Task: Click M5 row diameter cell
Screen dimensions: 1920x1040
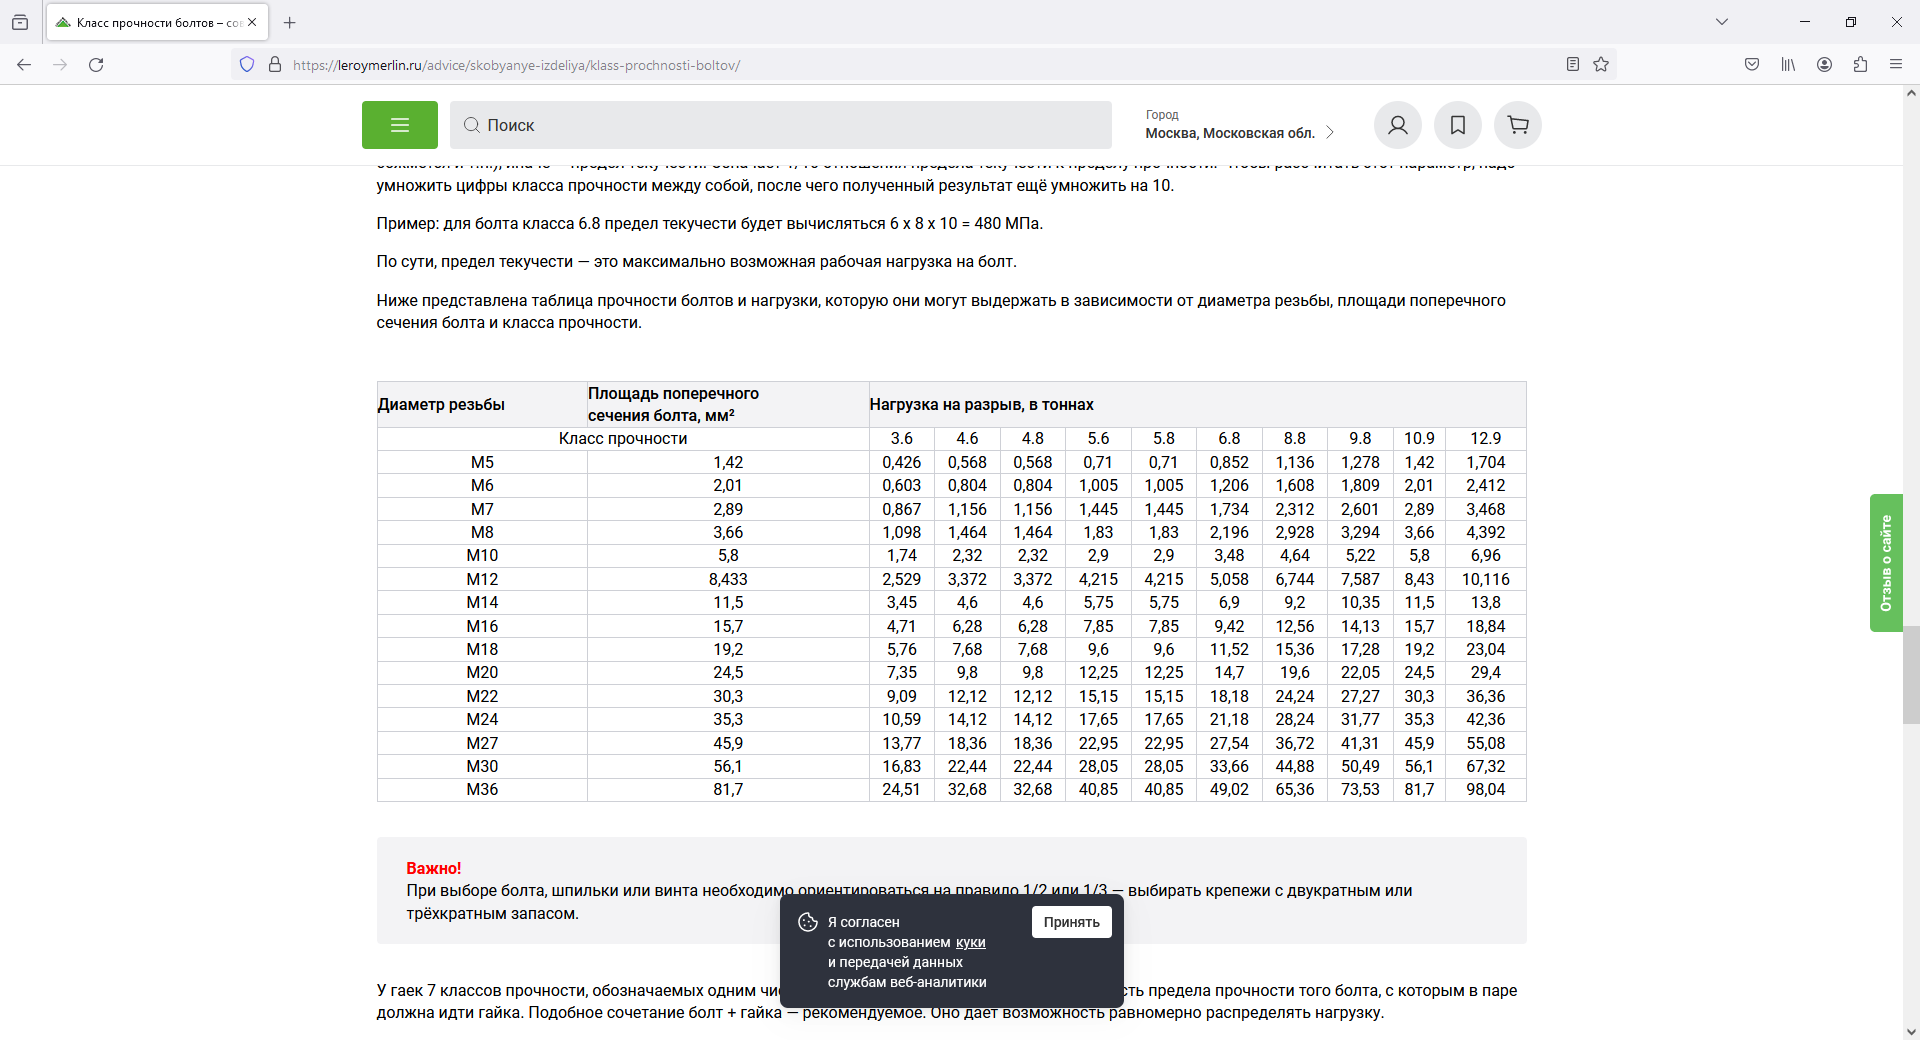Action: pyautogui.click(x=482, y=462)
